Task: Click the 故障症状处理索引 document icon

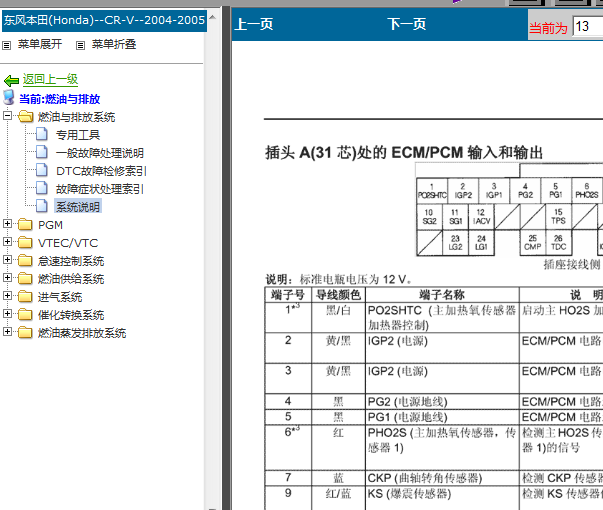Action: (x=42, y=188)
